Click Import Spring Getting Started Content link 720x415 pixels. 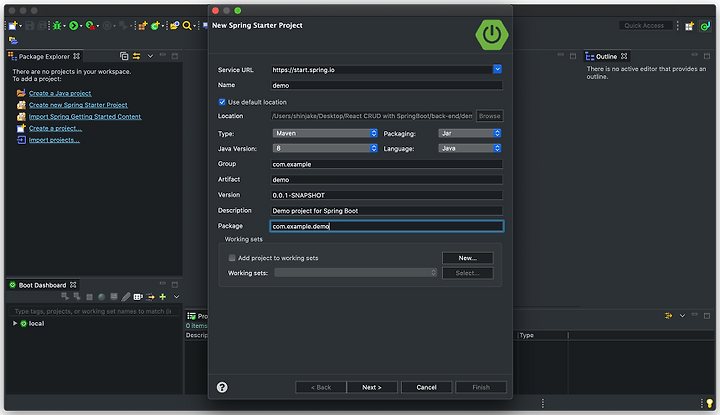tap(85, 117)
